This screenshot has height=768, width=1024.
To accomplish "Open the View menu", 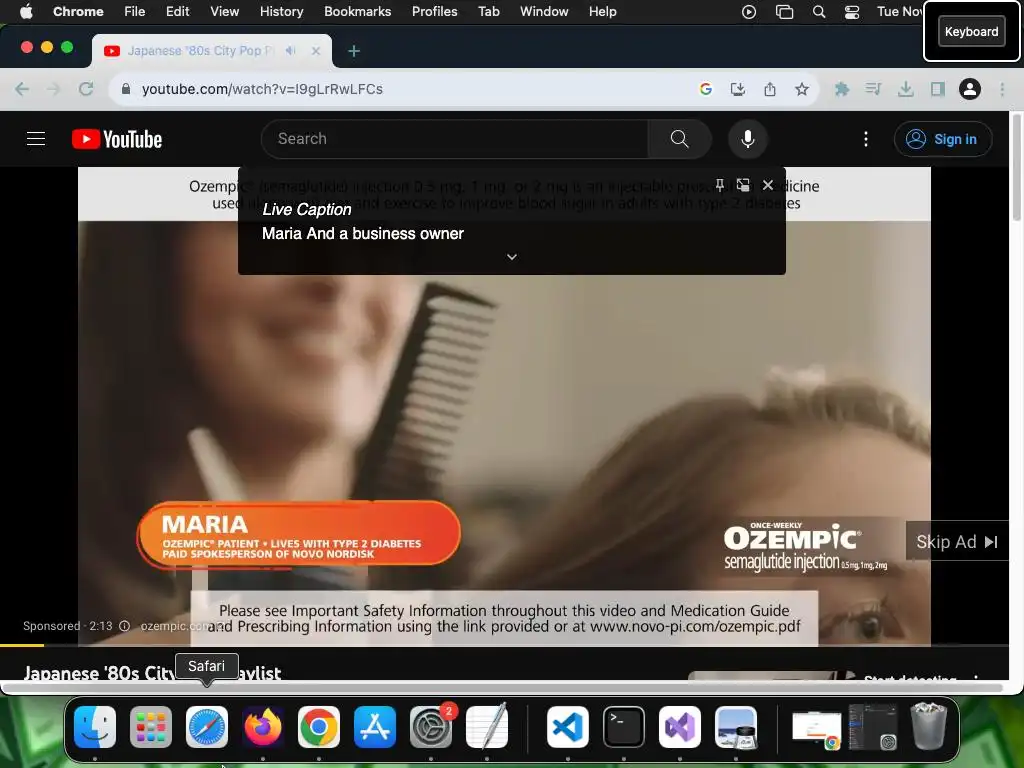I will (224, 12).
